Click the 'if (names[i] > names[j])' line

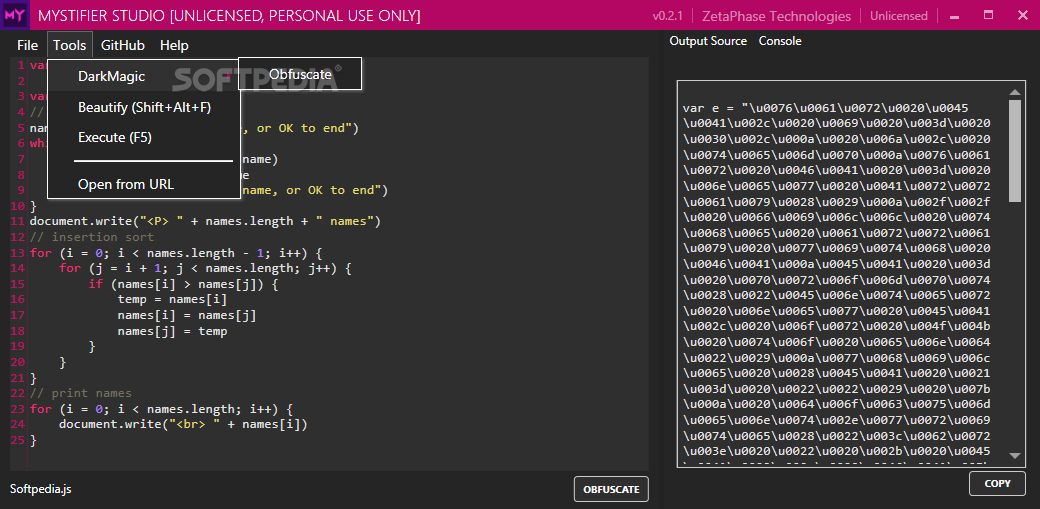(183, 284)
